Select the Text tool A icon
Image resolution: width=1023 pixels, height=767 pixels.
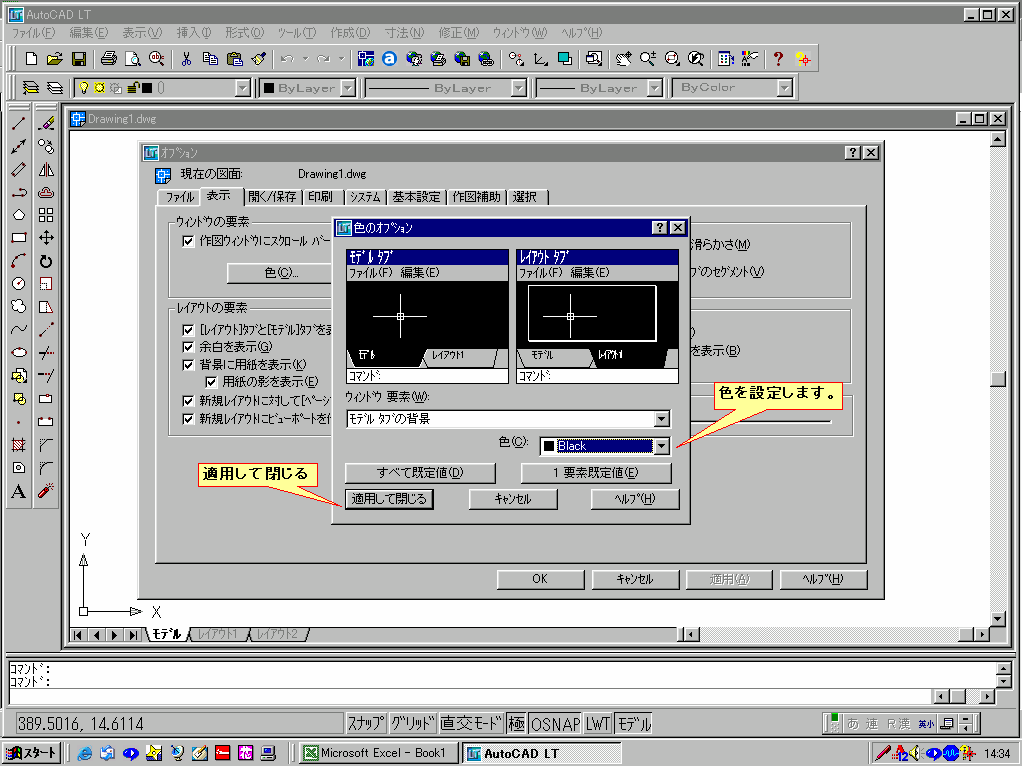(19, 491)
